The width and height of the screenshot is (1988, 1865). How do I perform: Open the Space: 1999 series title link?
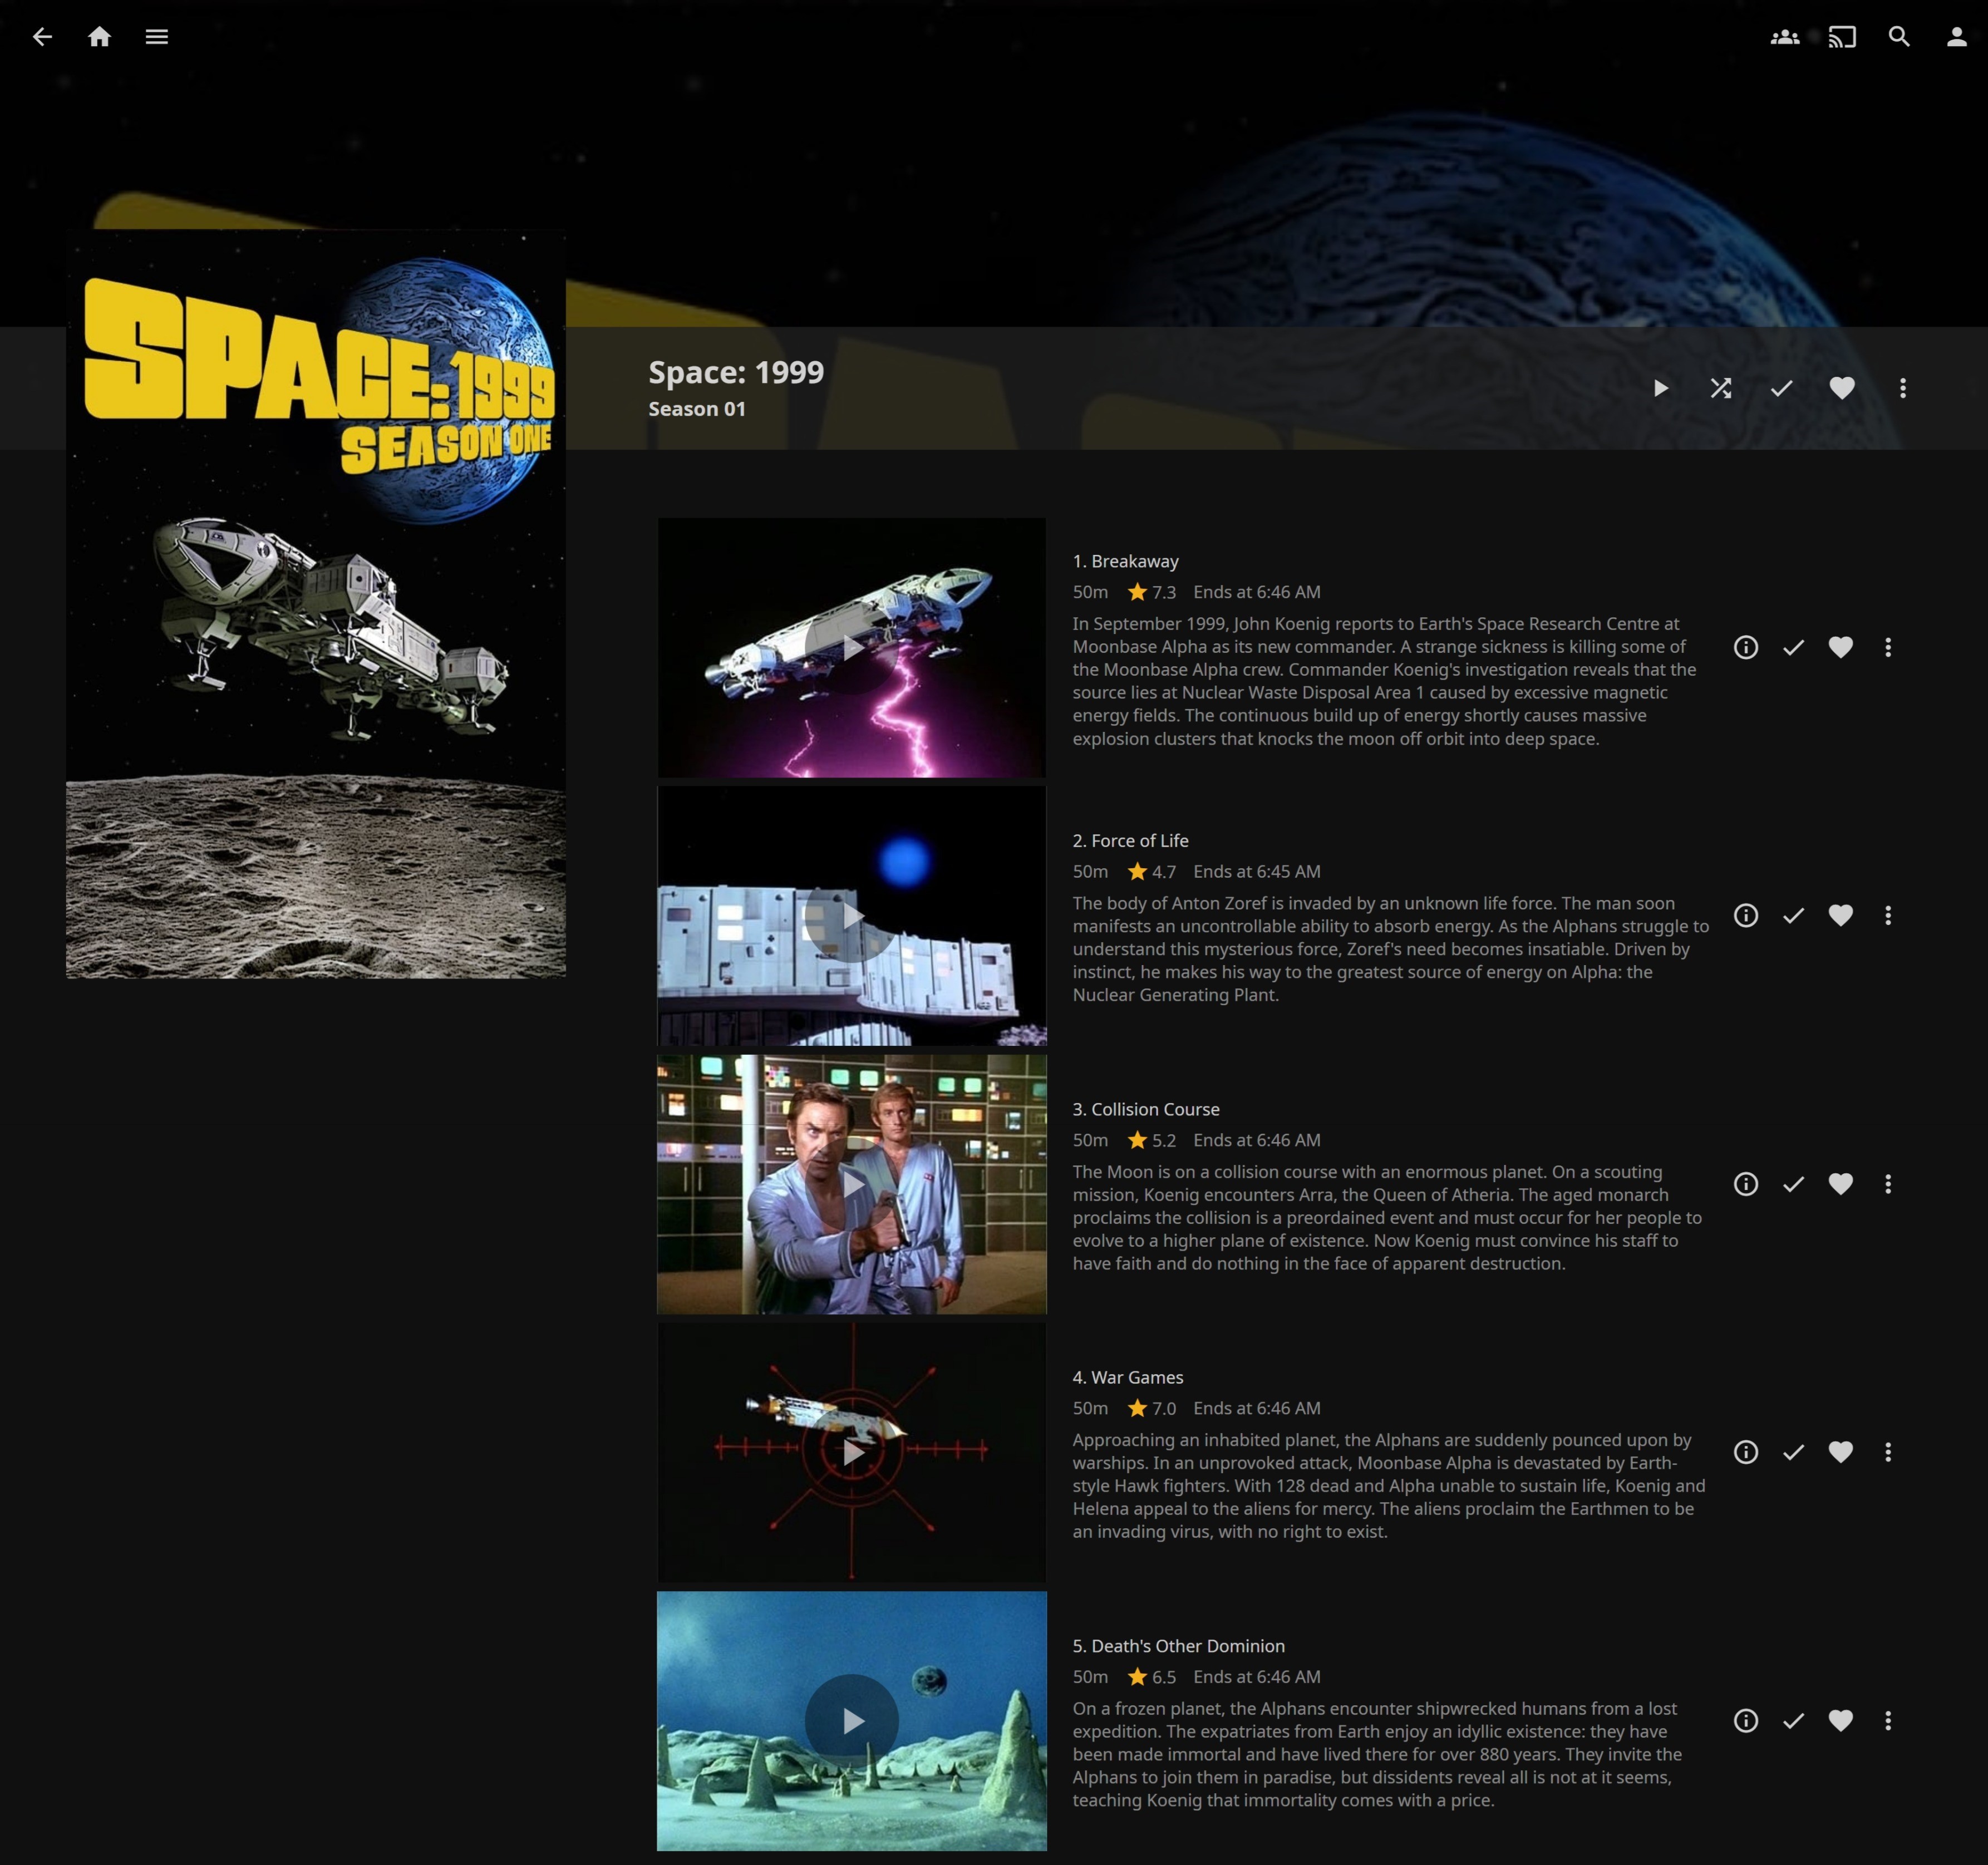[736, 372]
